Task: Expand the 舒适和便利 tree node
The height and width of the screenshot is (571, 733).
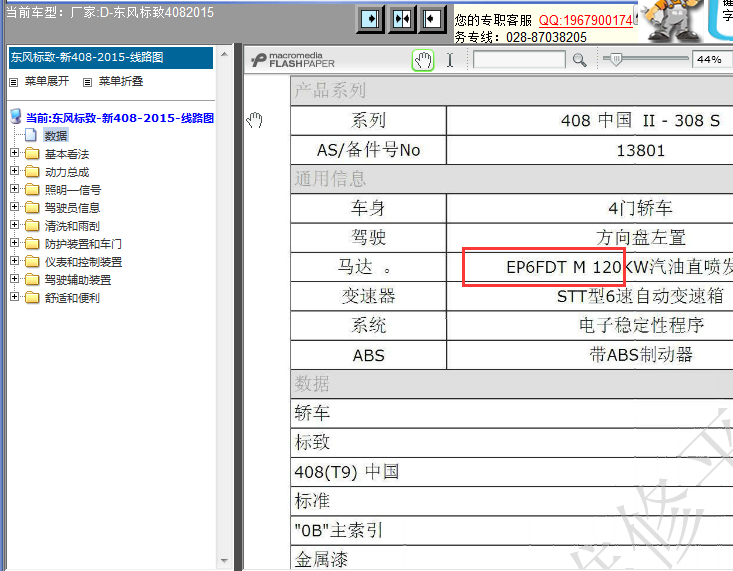Action: coord(14,297)
